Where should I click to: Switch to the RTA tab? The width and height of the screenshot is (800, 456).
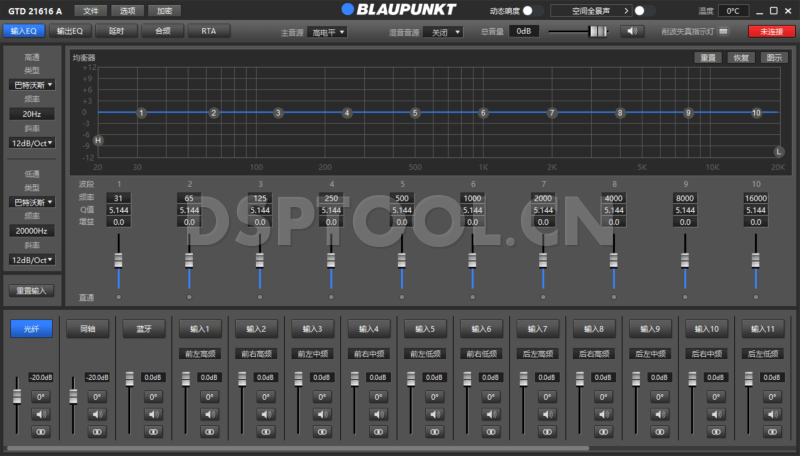tap(209, 31)
